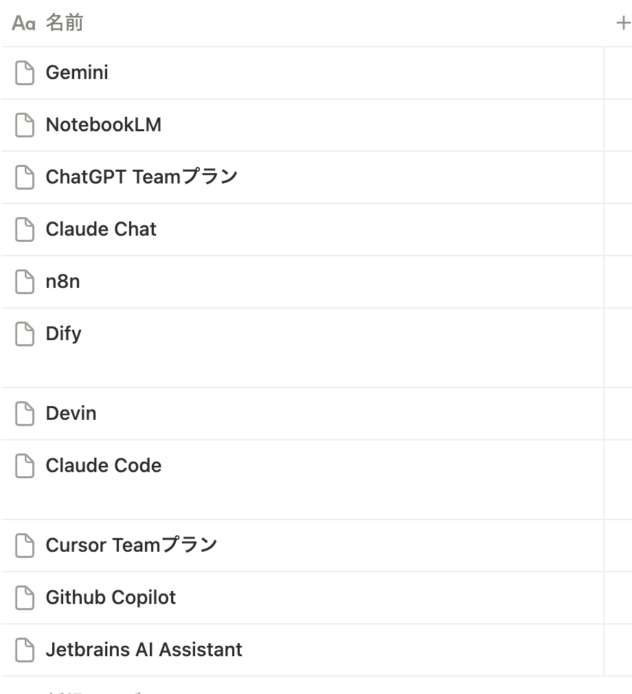Open the Jetbrains AI Assistant page

(x=144, y=650)
